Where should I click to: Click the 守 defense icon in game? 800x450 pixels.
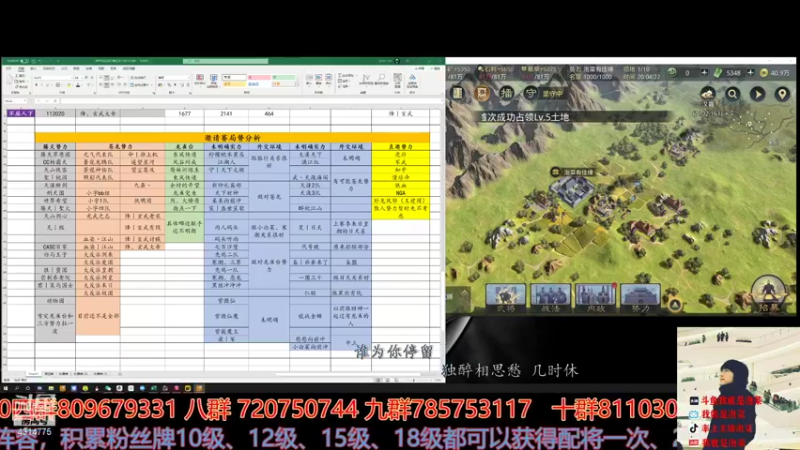coord(531,93)
